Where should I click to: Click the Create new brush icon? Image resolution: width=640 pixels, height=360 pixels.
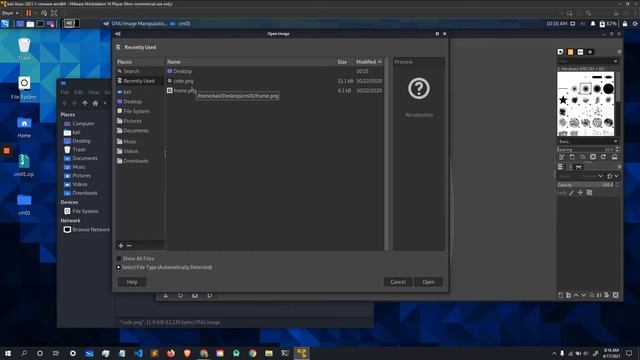pyautogui.click(x=572, y=157)
